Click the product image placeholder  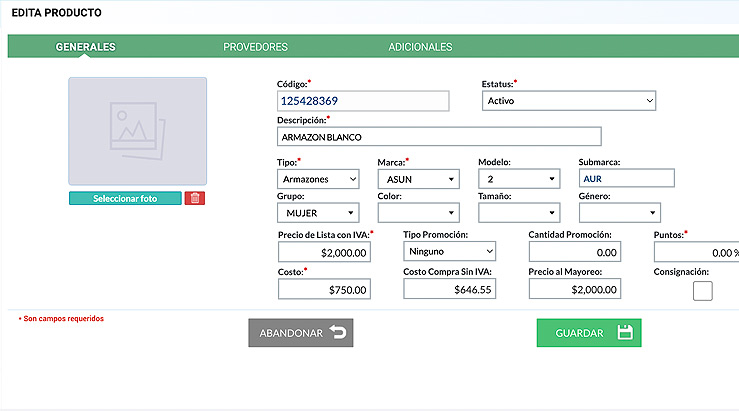coord(138,131)
